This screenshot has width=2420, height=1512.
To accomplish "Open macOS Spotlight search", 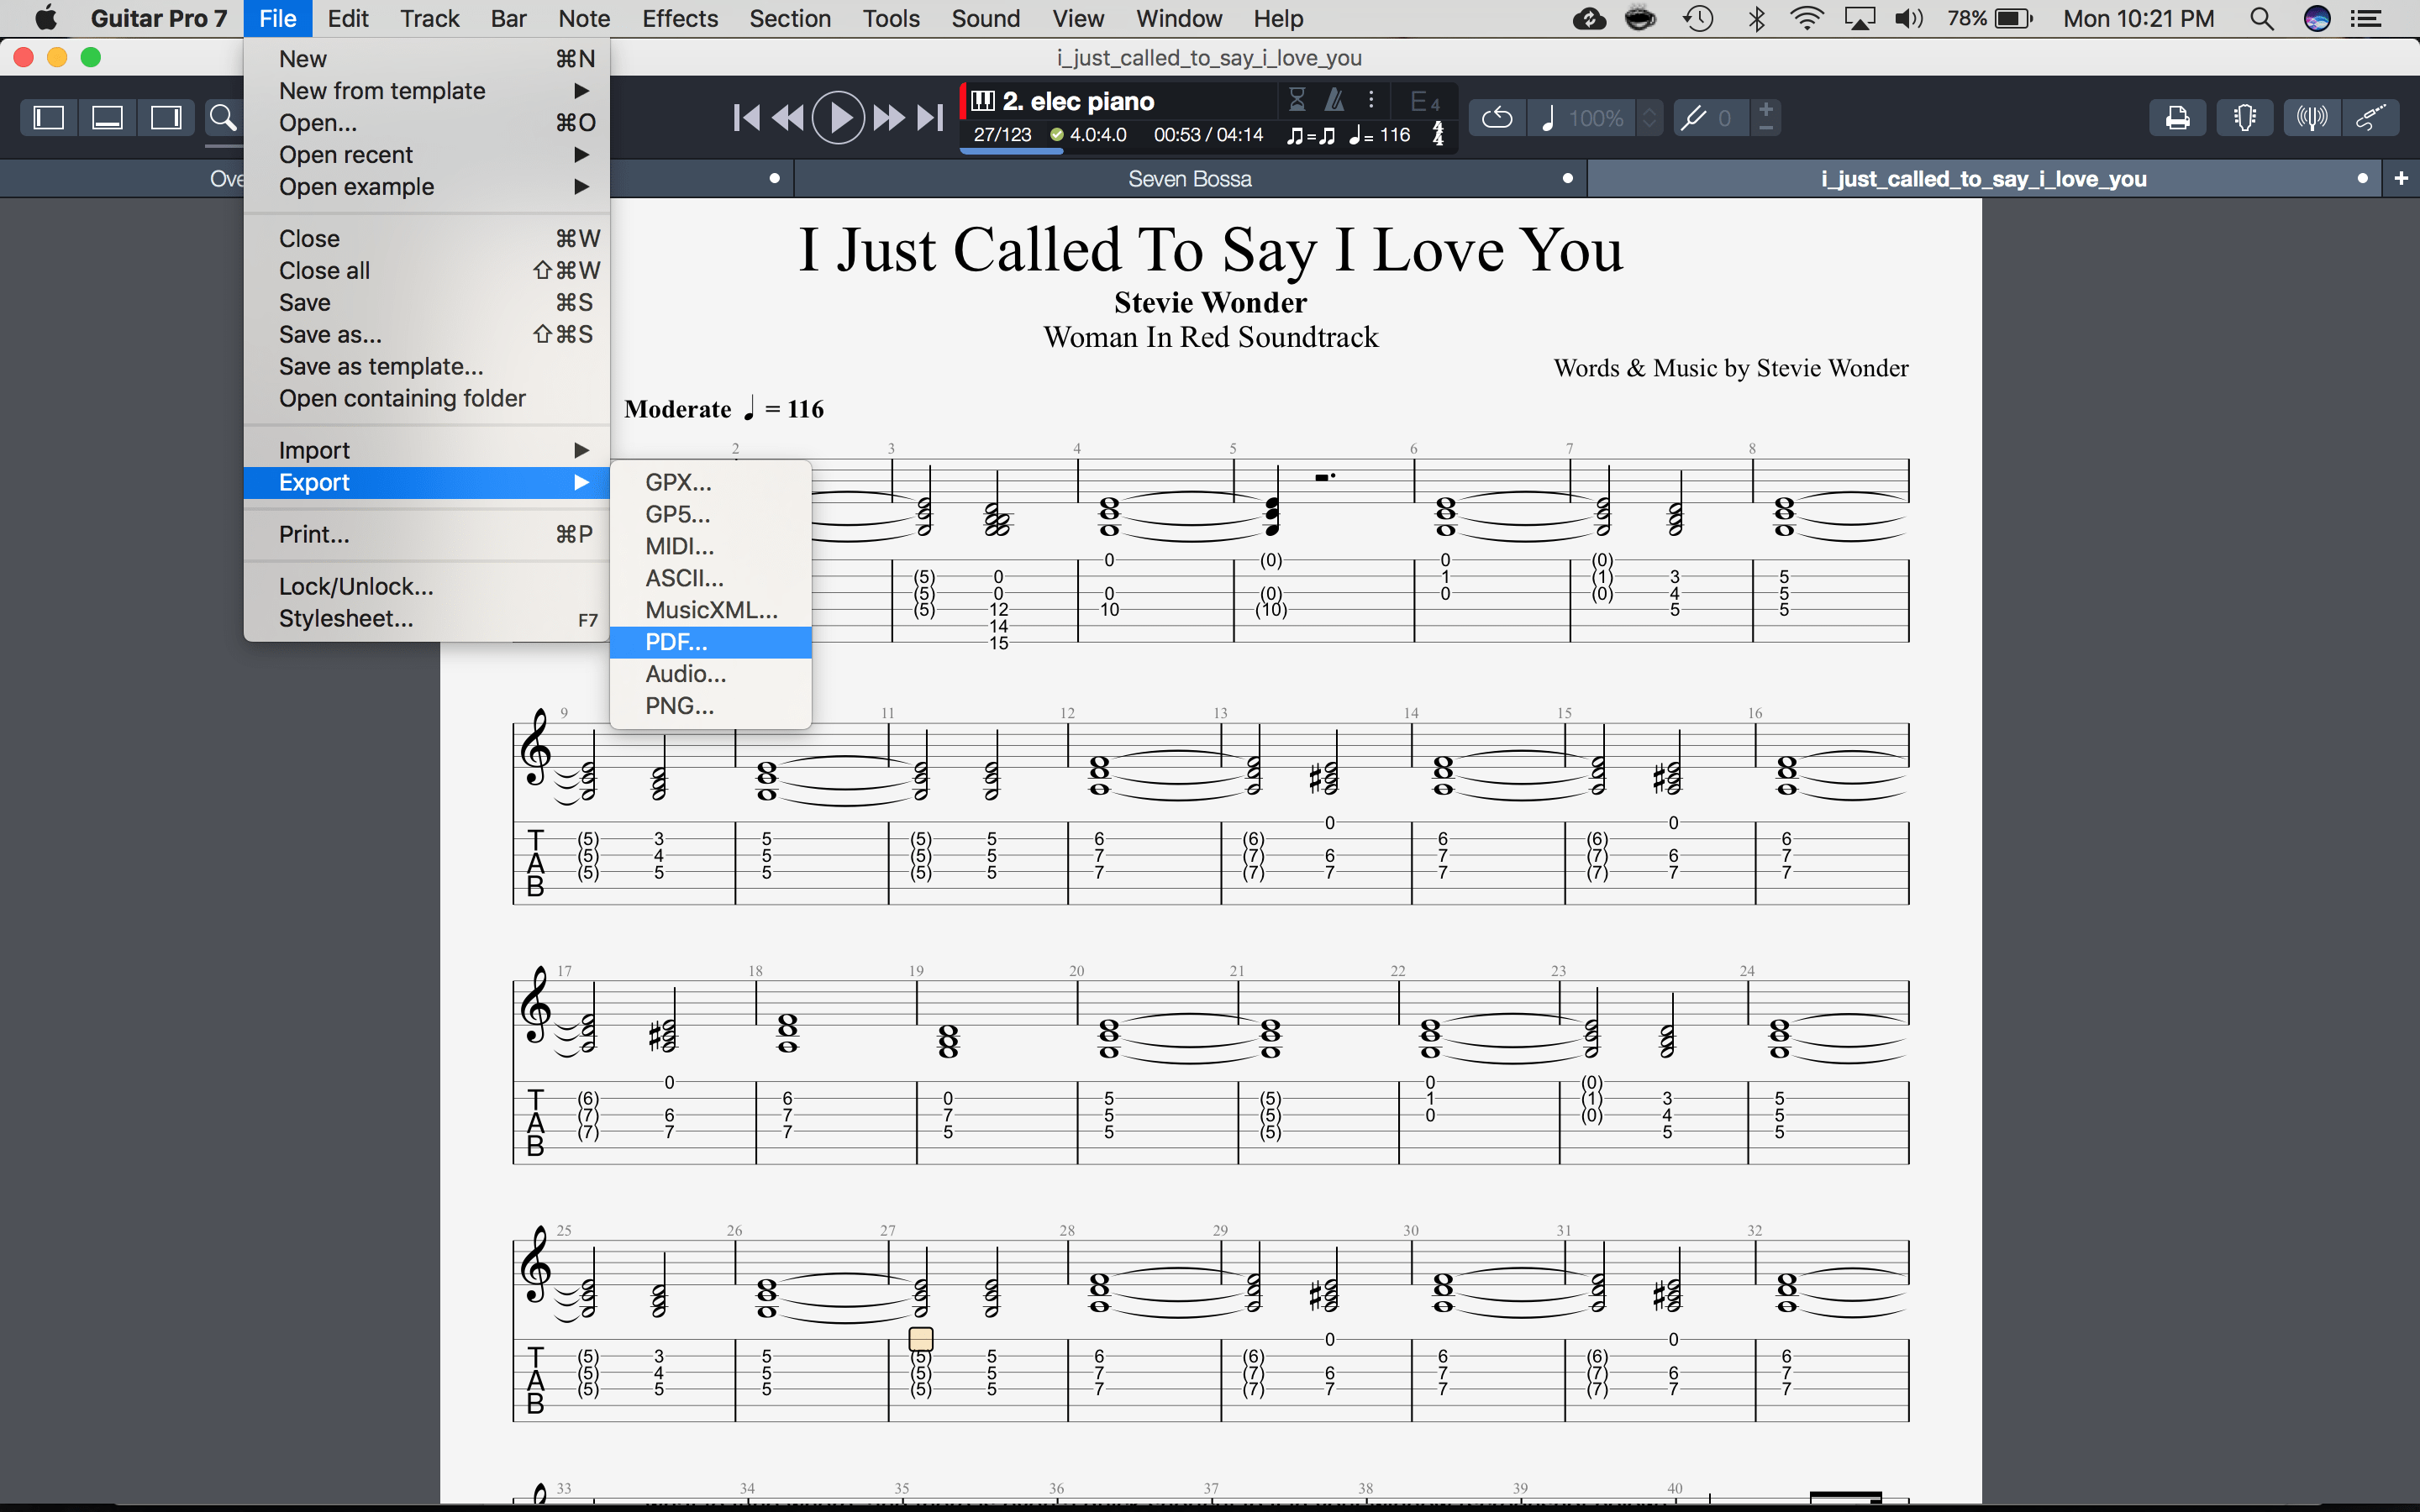I will [2262, 19].
